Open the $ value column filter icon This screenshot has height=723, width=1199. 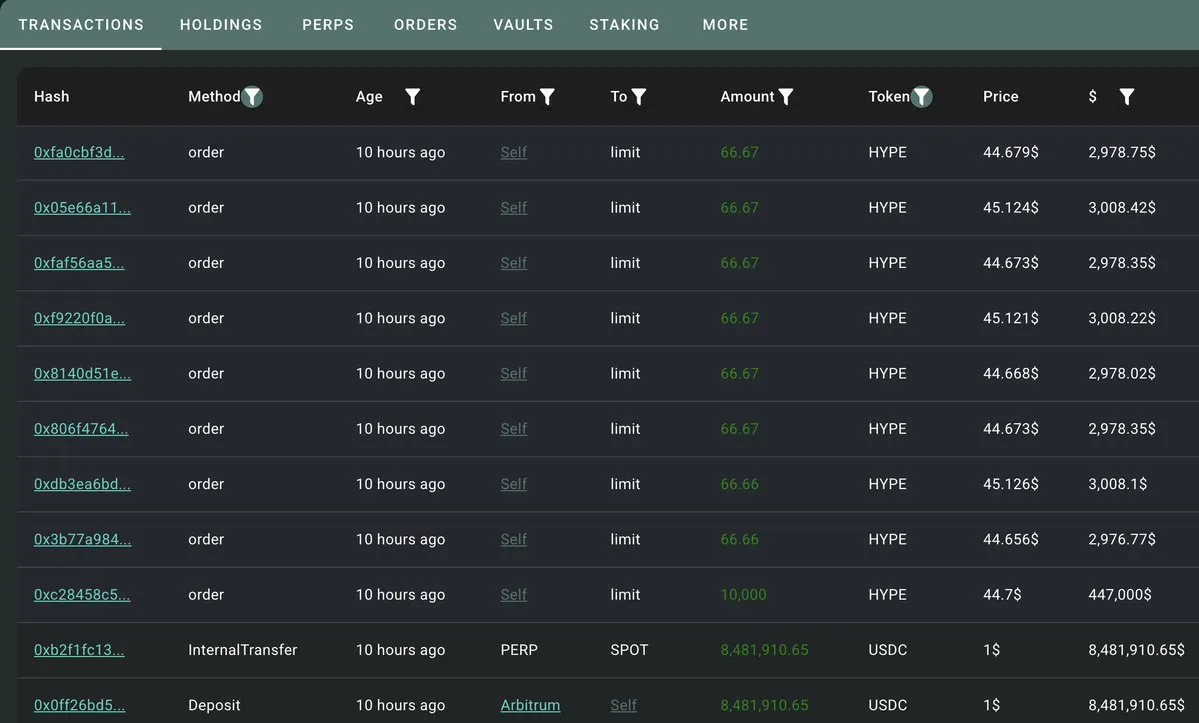(1126, 96)
